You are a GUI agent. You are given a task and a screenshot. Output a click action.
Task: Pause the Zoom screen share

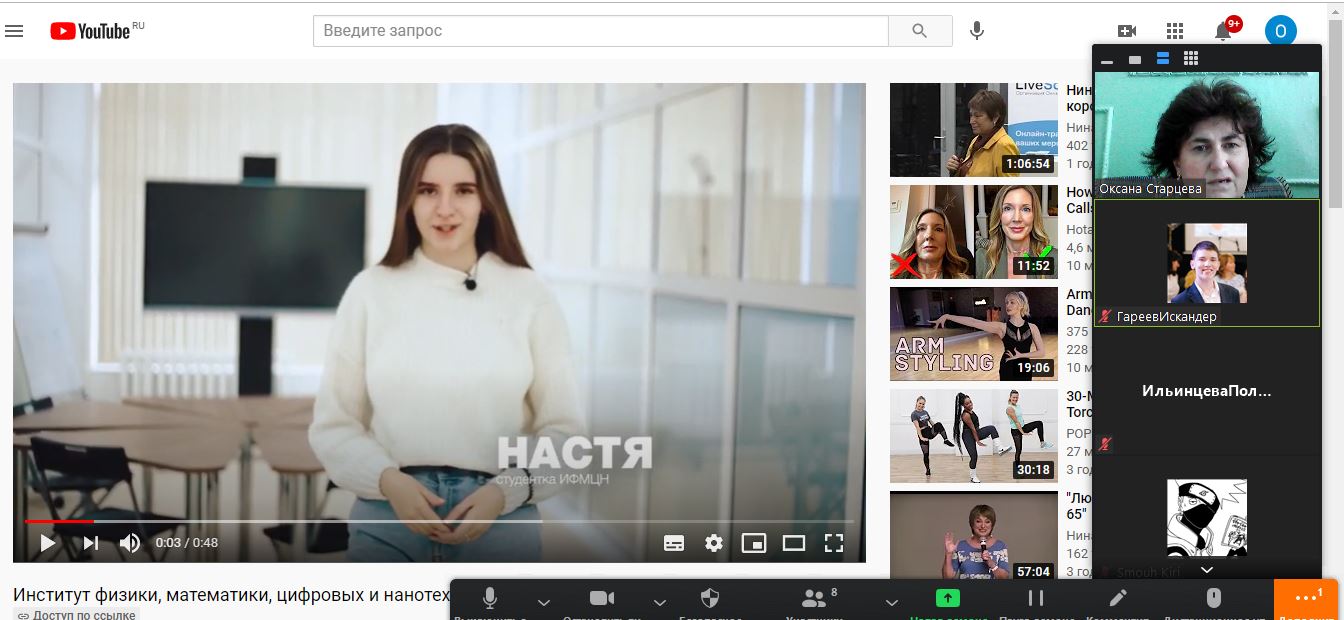tap(1036, 598)
